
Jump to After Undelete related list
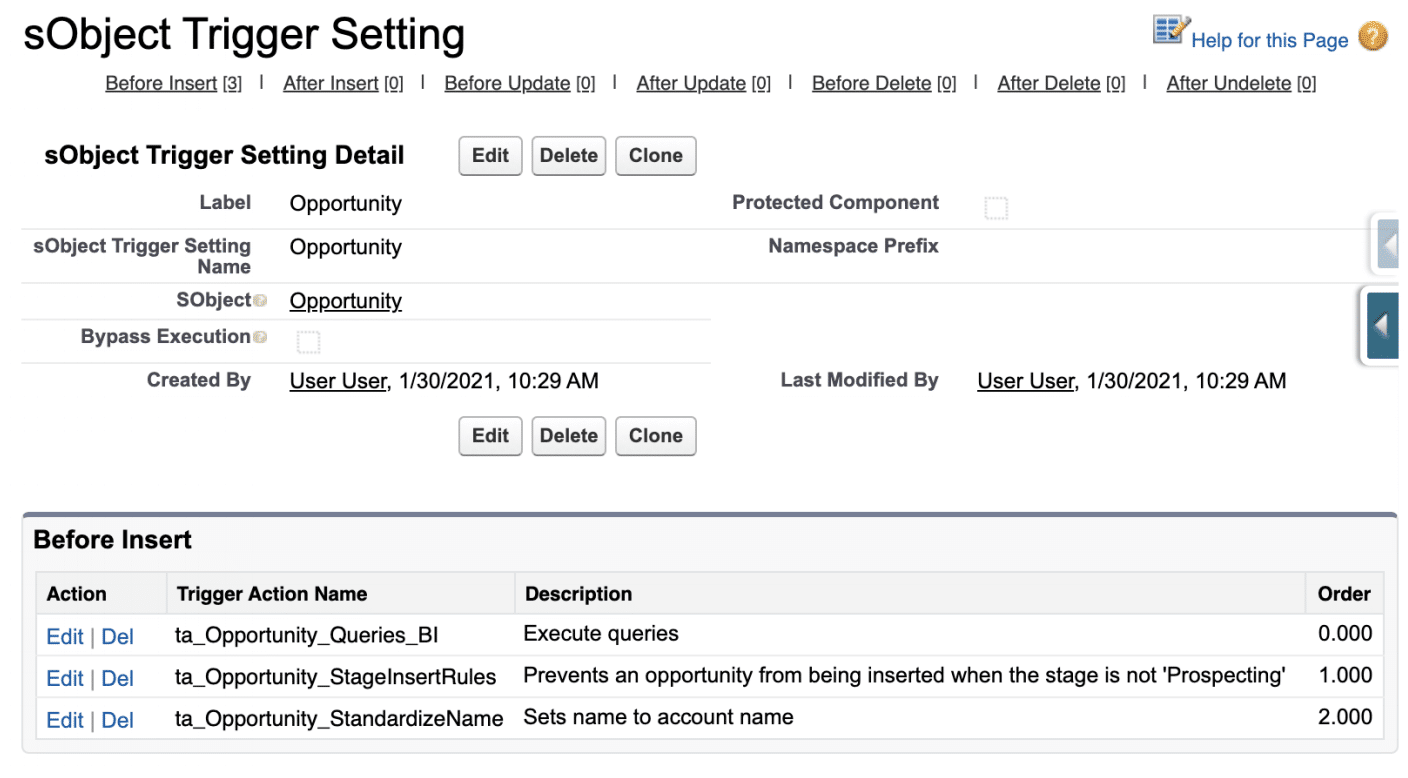1228,84
